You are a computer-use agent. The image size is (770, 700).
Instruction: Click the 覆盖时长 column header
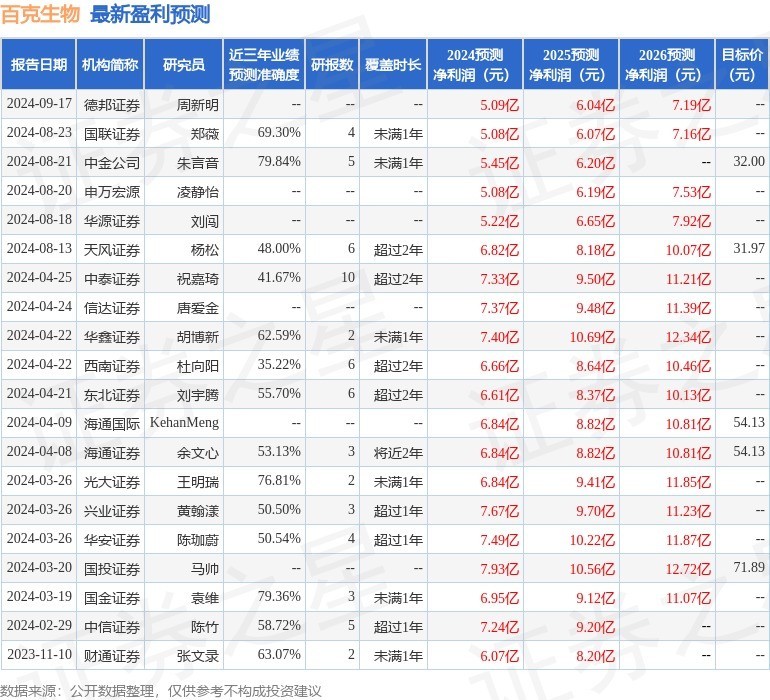click(x=392, y=65)
